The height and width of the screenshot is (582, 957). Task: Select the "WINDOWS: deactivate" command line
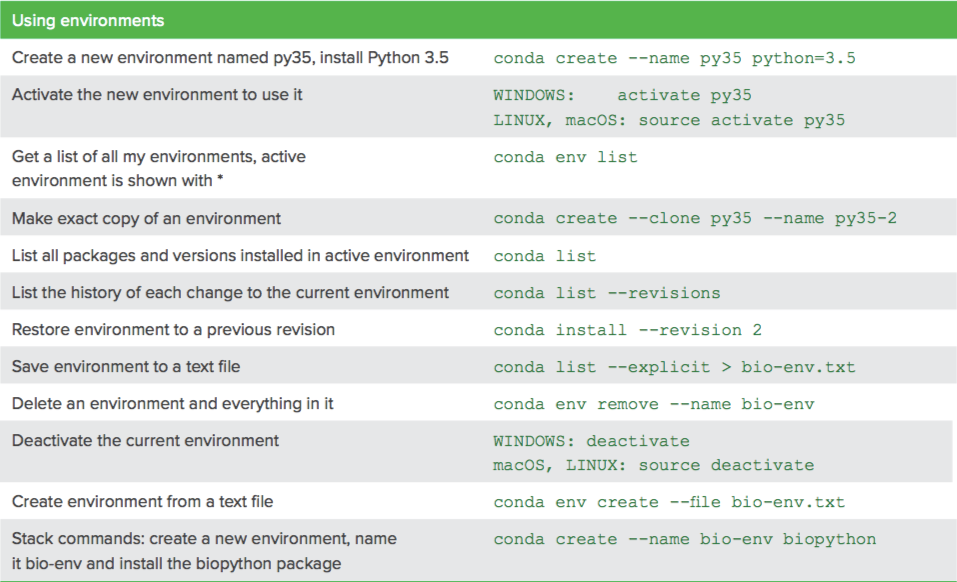click(591, 441)
